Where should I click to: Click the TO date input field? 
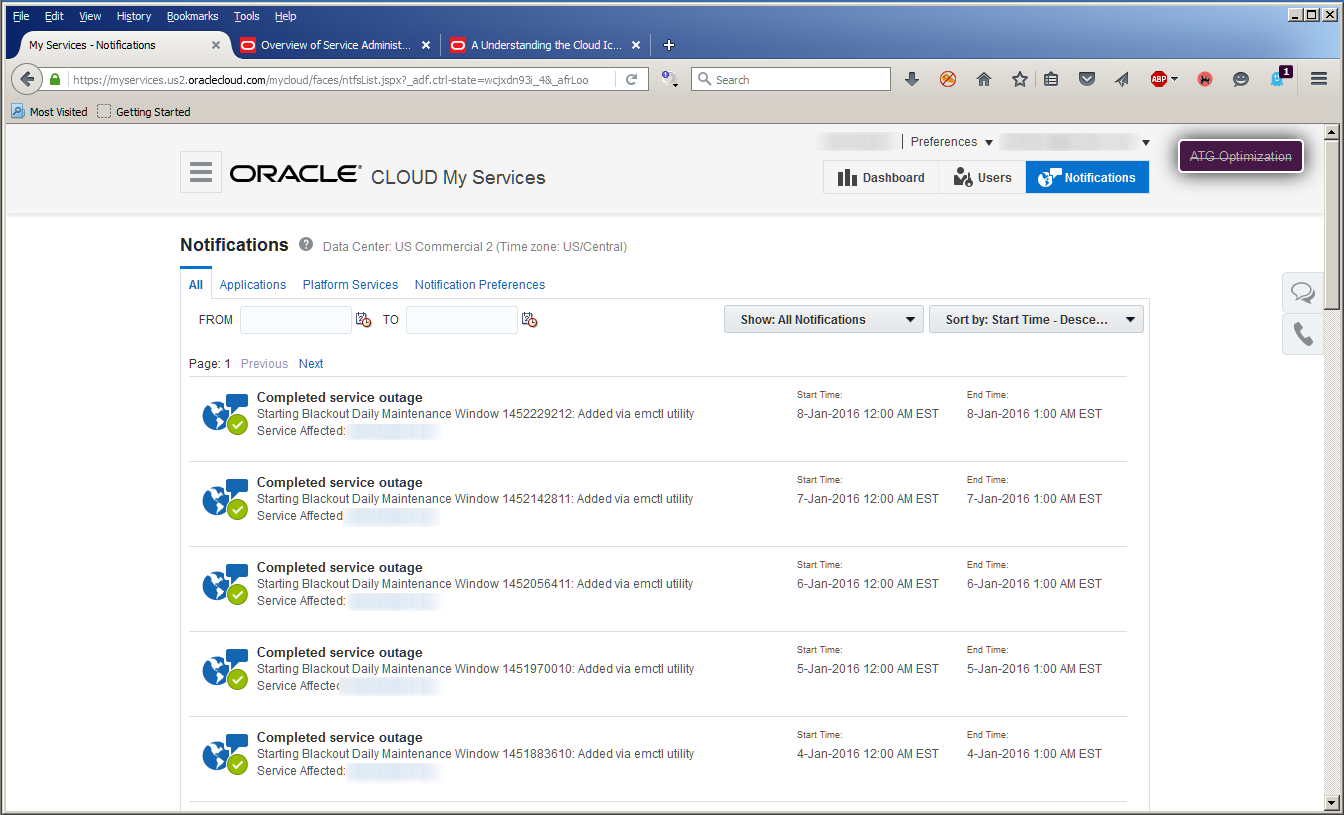(x=462, y=320)
